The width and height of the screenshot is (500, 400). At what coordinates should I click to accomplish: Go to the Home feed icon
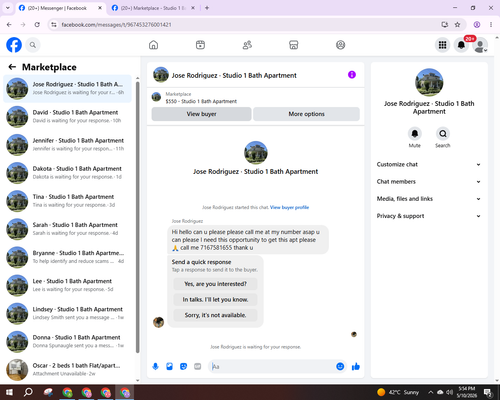(153, 45)
